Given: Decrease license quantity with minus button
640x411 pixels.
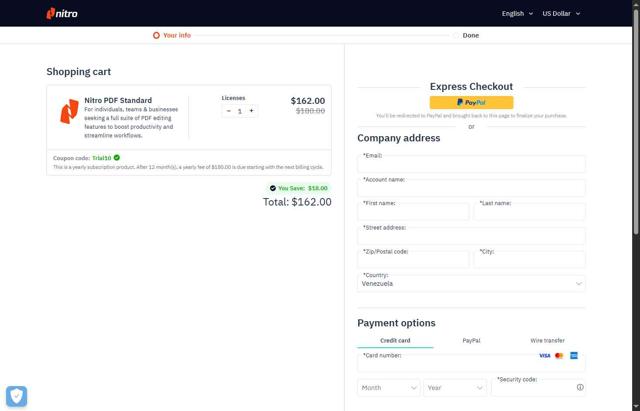Looking at the screenshot, I should pos(229,111).
